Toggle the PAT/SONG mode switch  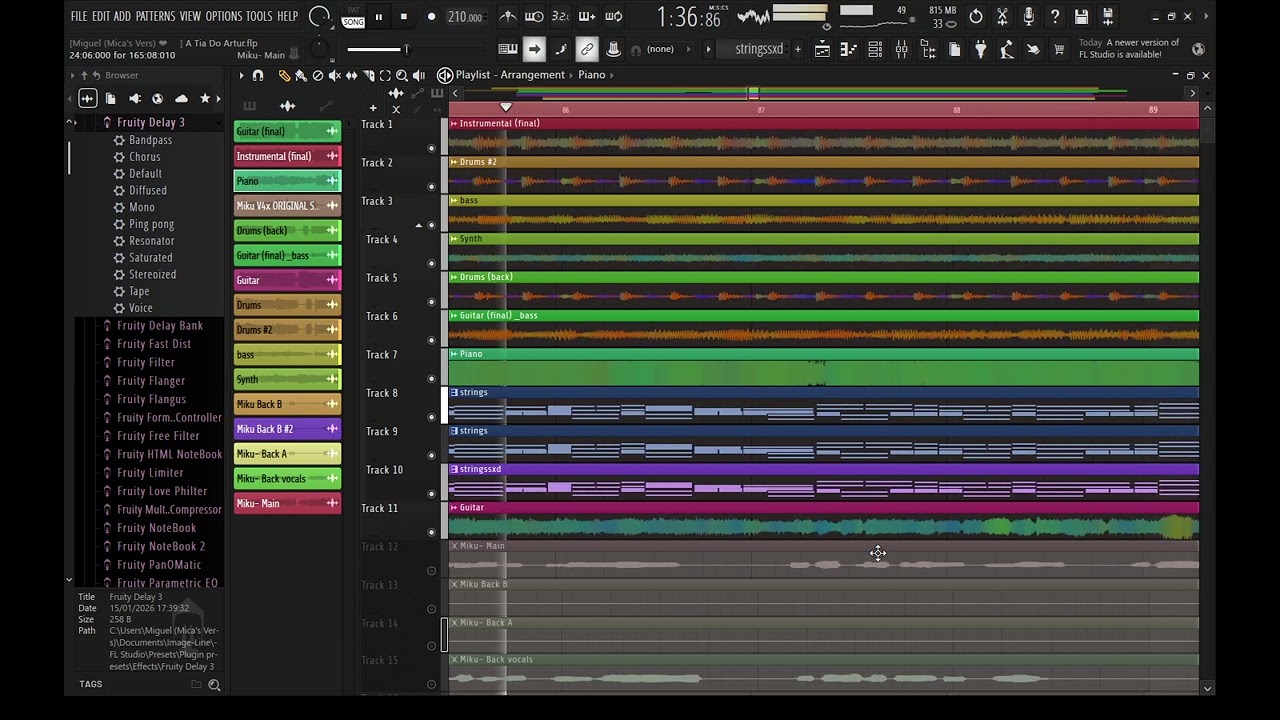click(x=353, y=17)
